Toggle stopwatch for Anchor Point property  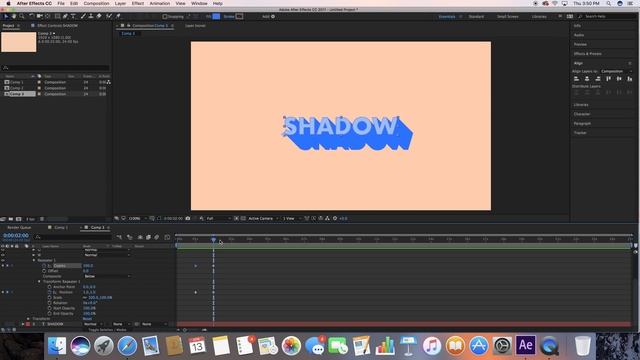(49, 287)
